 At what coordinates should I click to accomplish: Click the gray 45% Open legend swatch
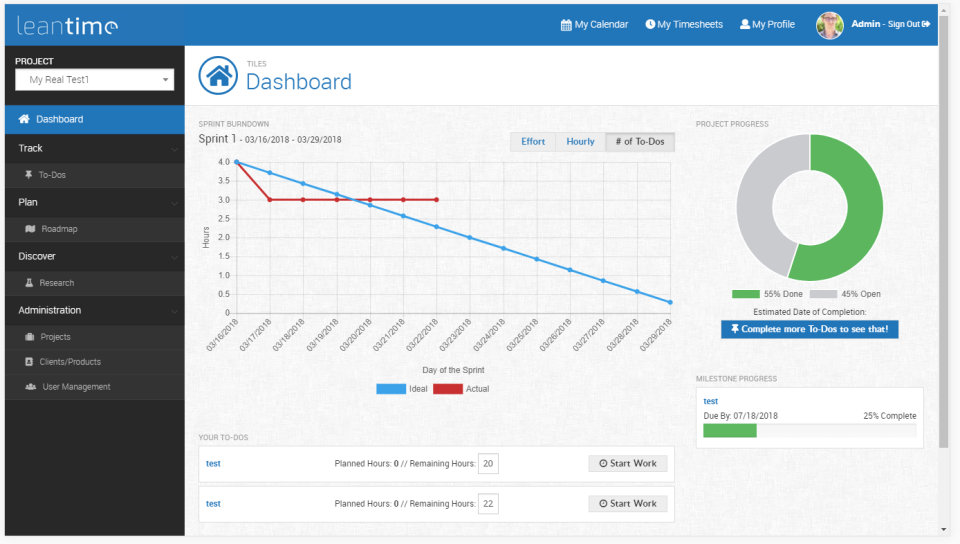click(823, 294)
